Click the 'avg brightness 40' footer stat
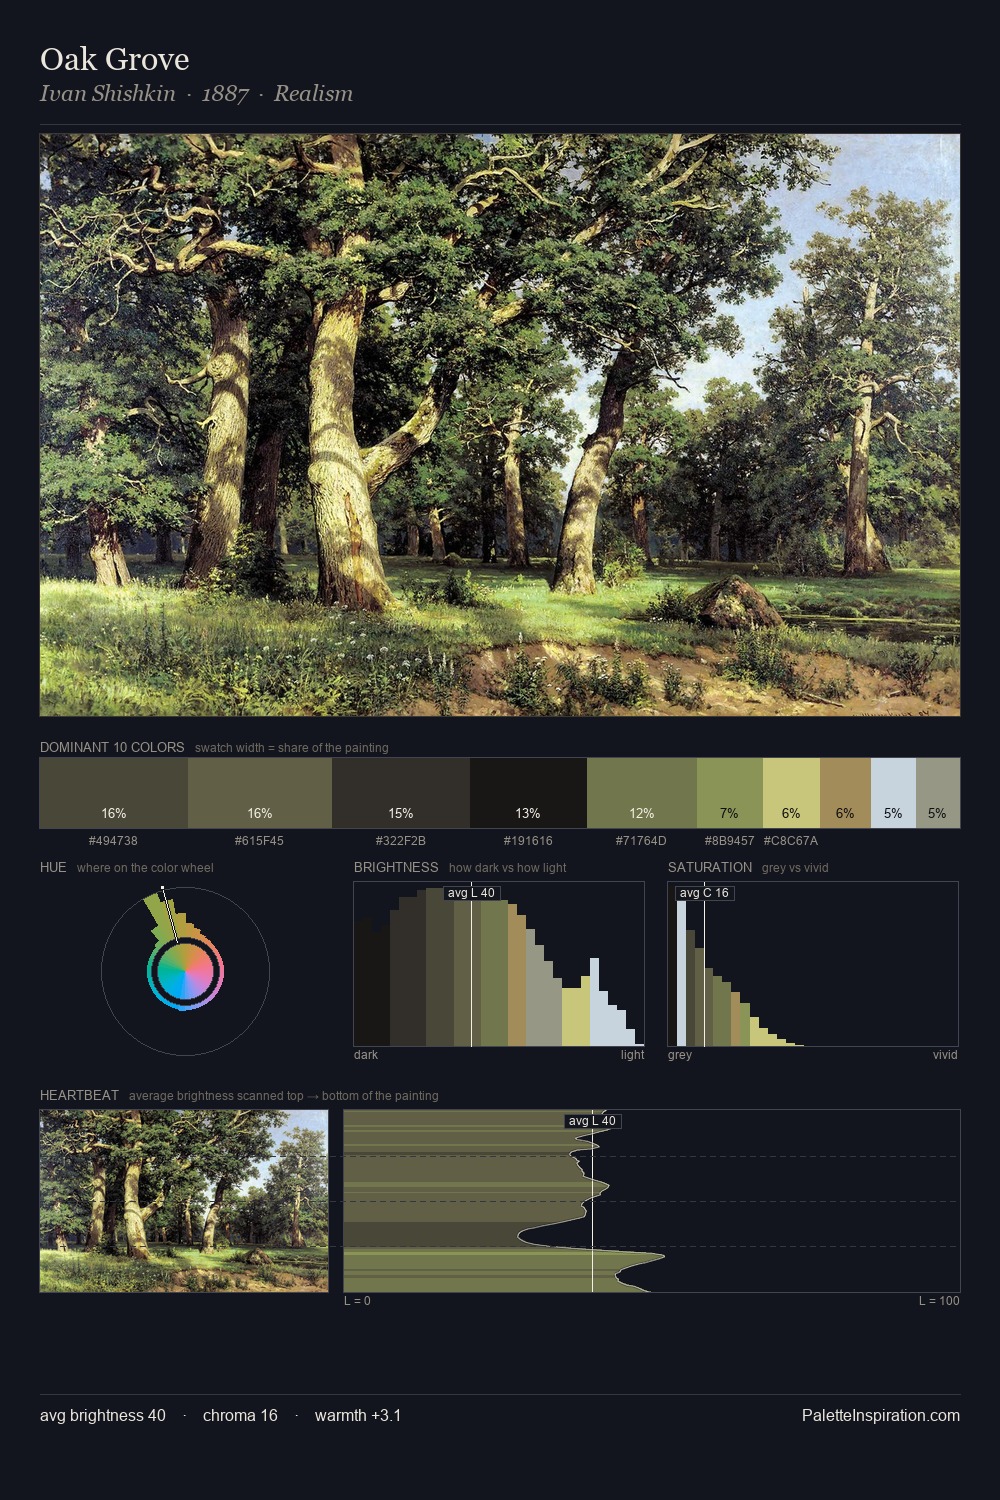The height and width of the screenshot is (1500, 1000). coord(103,1415)
